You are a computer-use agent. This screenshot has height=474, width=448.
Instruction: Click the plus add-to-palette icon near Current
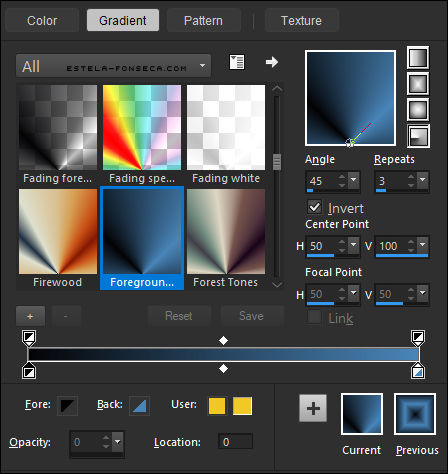coord(313,408)
